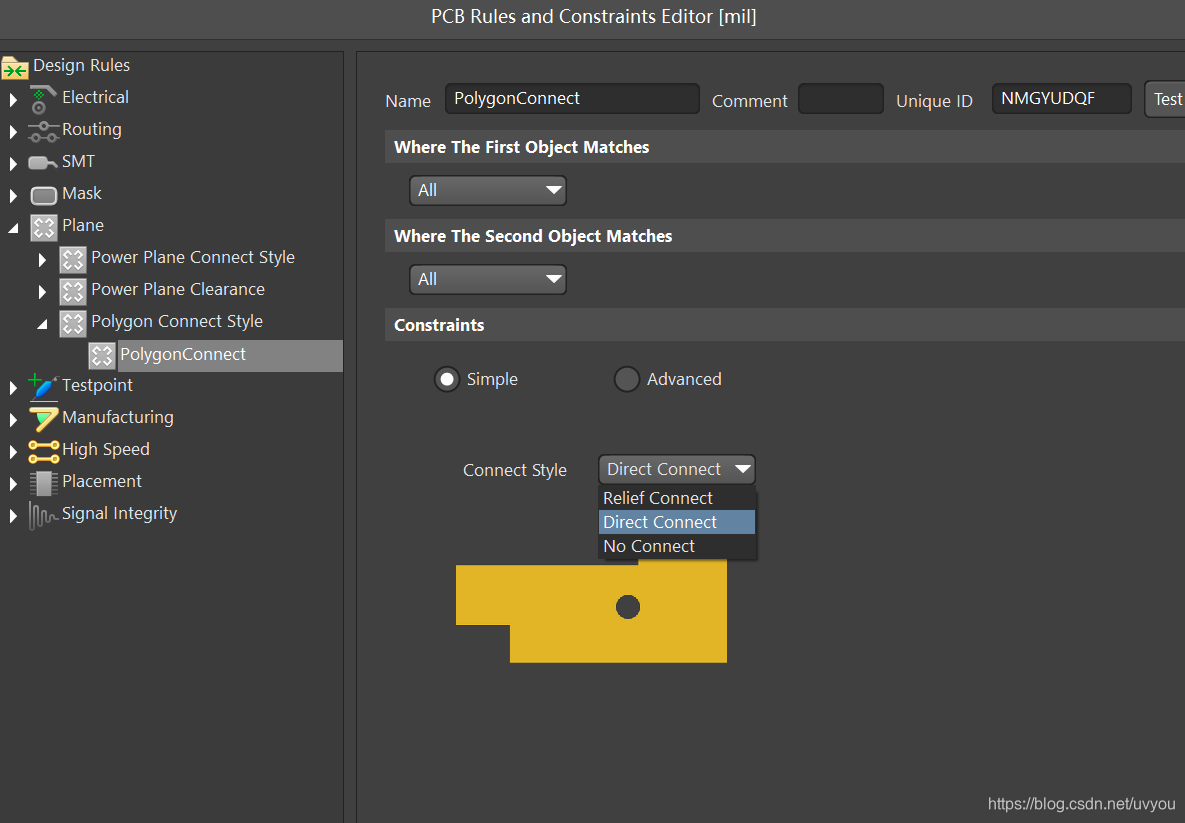Click the Routing rules category icon

(x=43, y=130)
